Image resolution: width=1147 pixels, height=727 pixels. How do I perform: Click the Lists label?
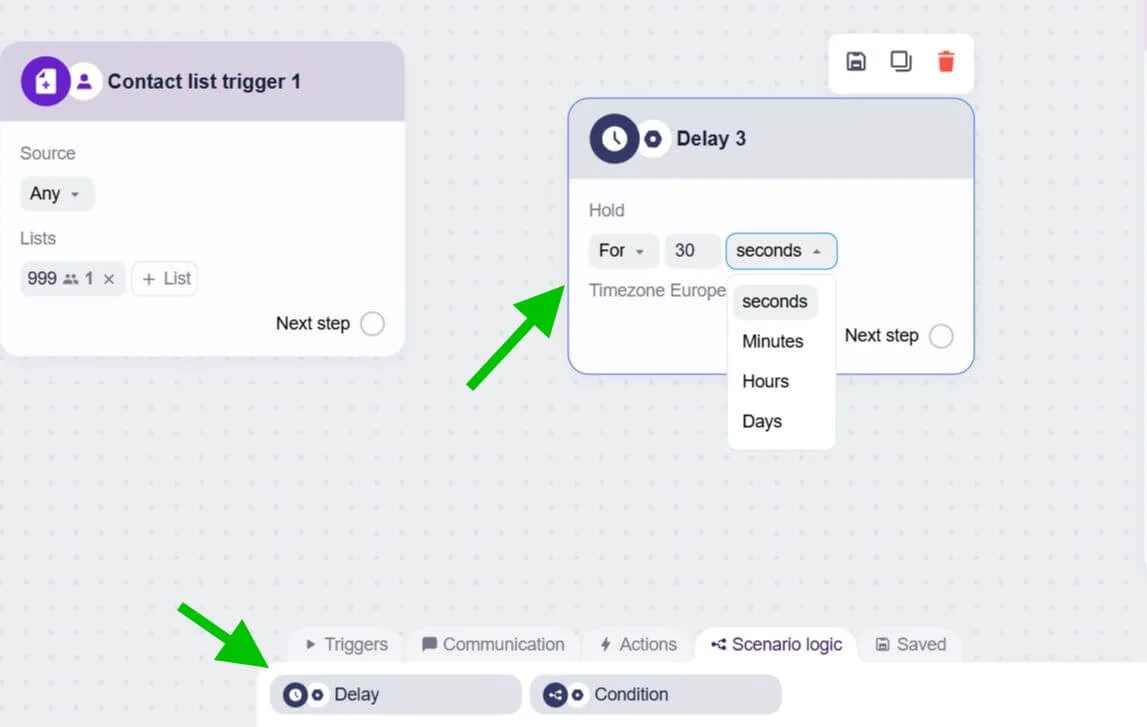click(38, 238)
